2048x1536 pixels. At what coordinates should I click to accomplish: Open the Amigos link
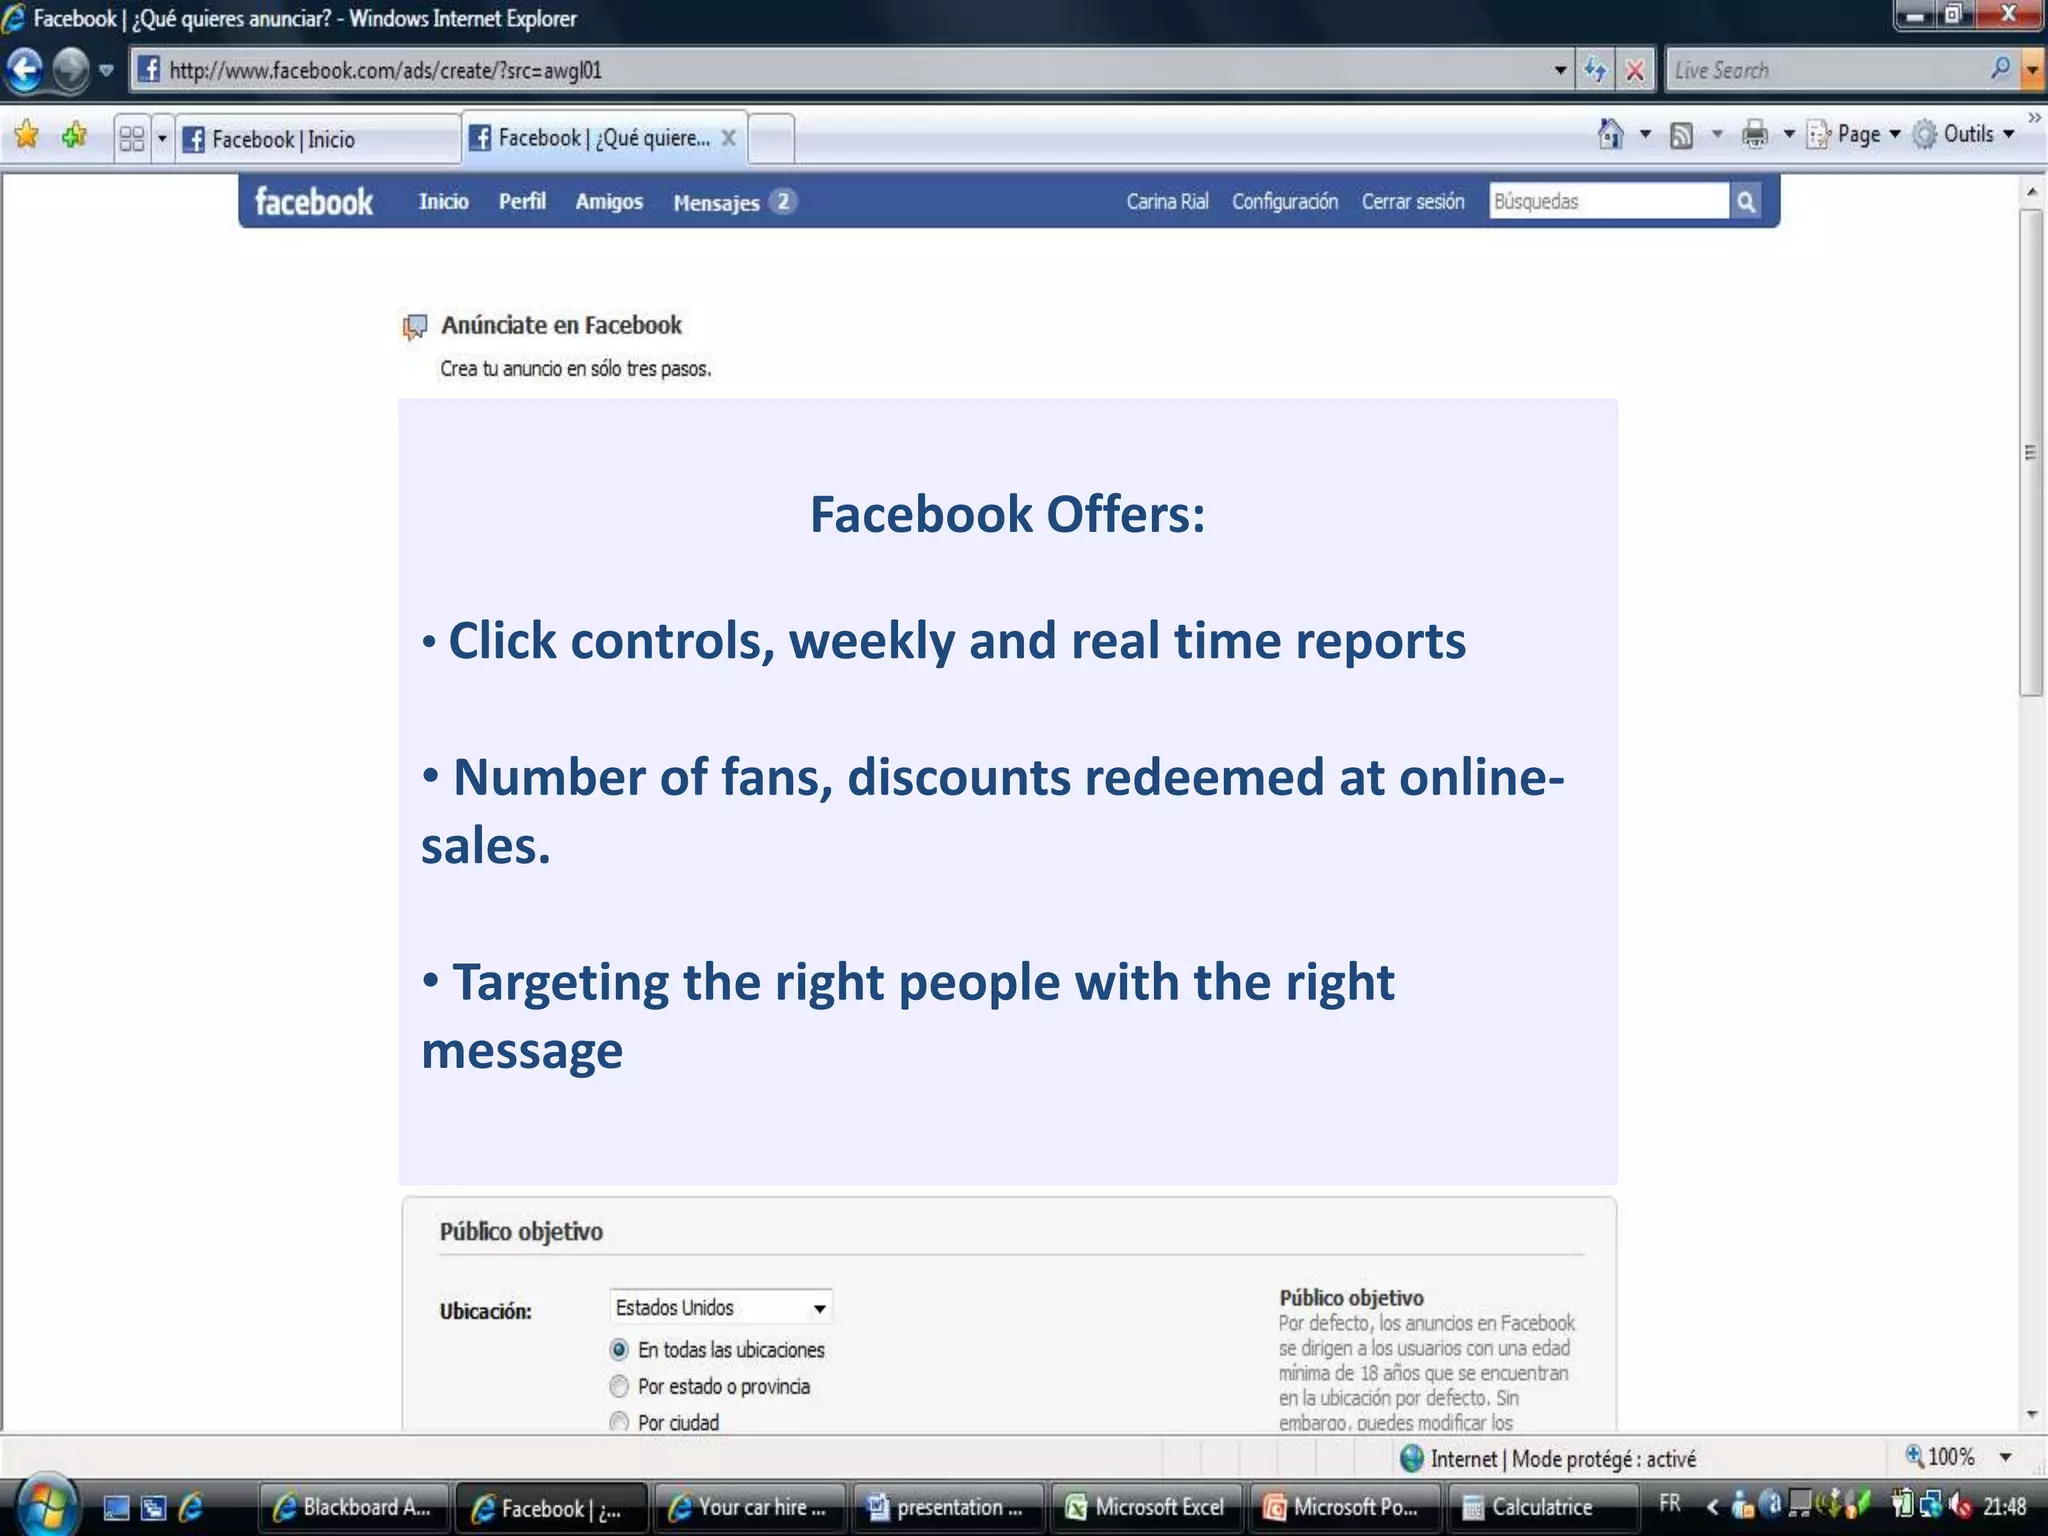[609, 202]
